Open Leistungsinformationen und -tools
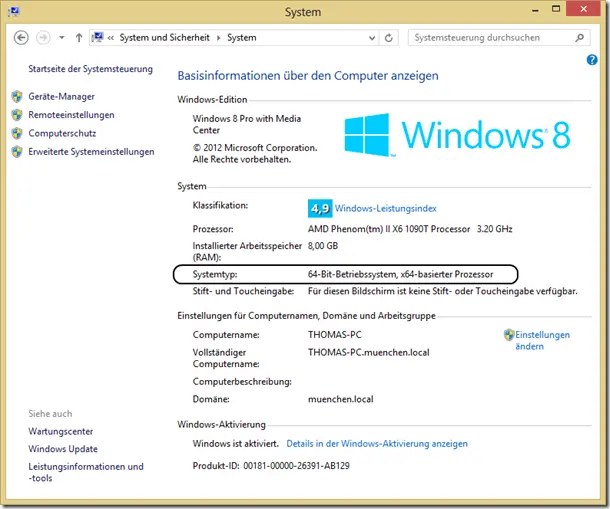 [x=86, y=472]
